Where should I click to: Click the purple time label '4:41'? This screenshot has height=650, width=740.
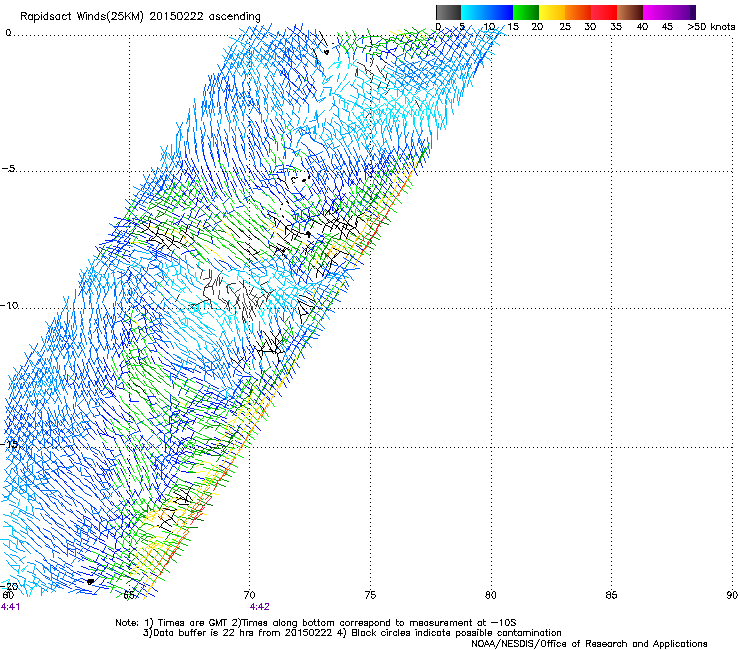coord(10,607)
